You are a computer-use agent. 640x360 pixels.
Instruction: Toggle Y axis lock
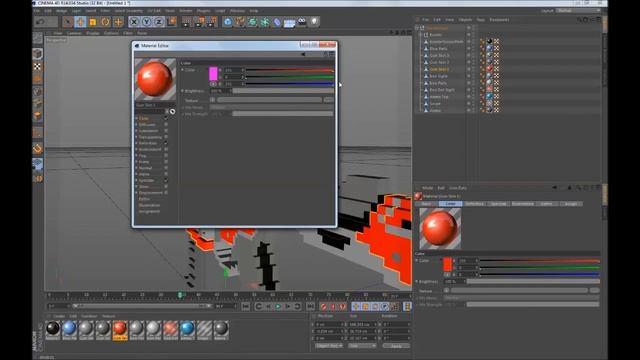(147, 22)
